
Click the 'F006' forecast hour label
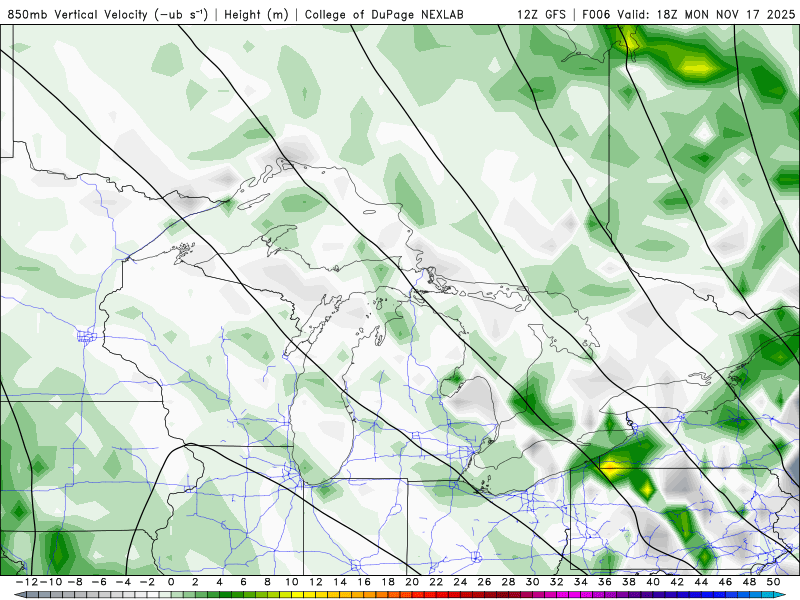coord(596,15)
